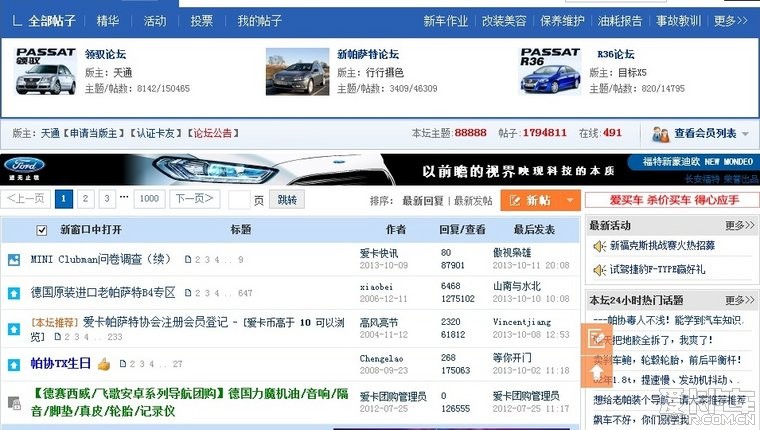Click floating orange edit post icon
The height and width of the screenshot is (430, 760).
[x=596, y=338]
